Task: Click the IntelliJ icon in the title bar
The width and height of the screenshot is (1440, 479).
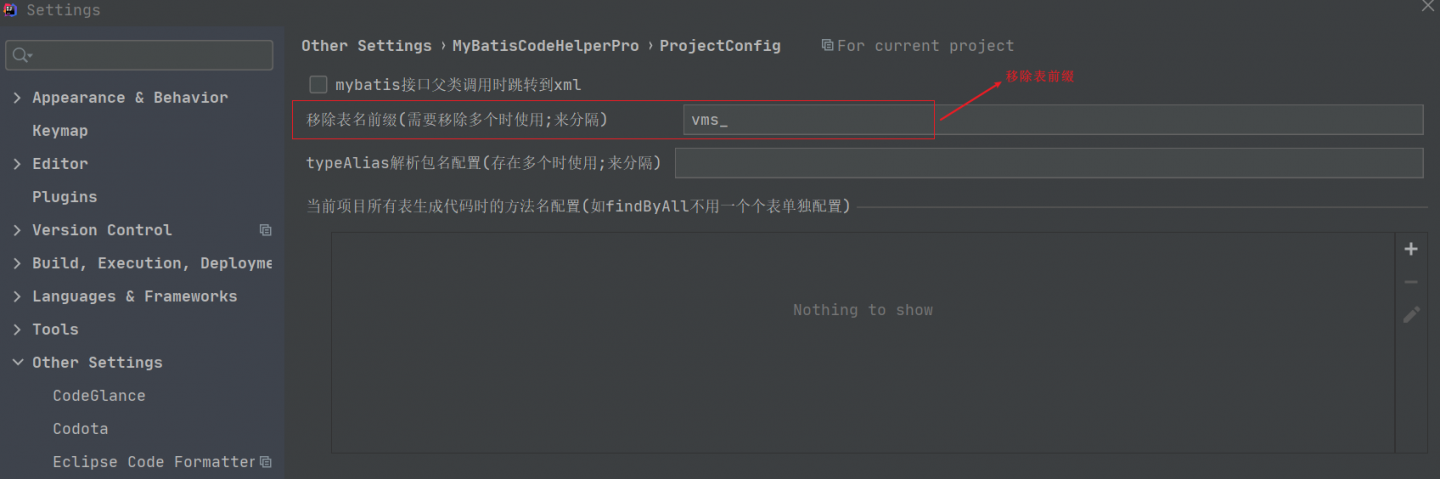Action: pos(11,10)
